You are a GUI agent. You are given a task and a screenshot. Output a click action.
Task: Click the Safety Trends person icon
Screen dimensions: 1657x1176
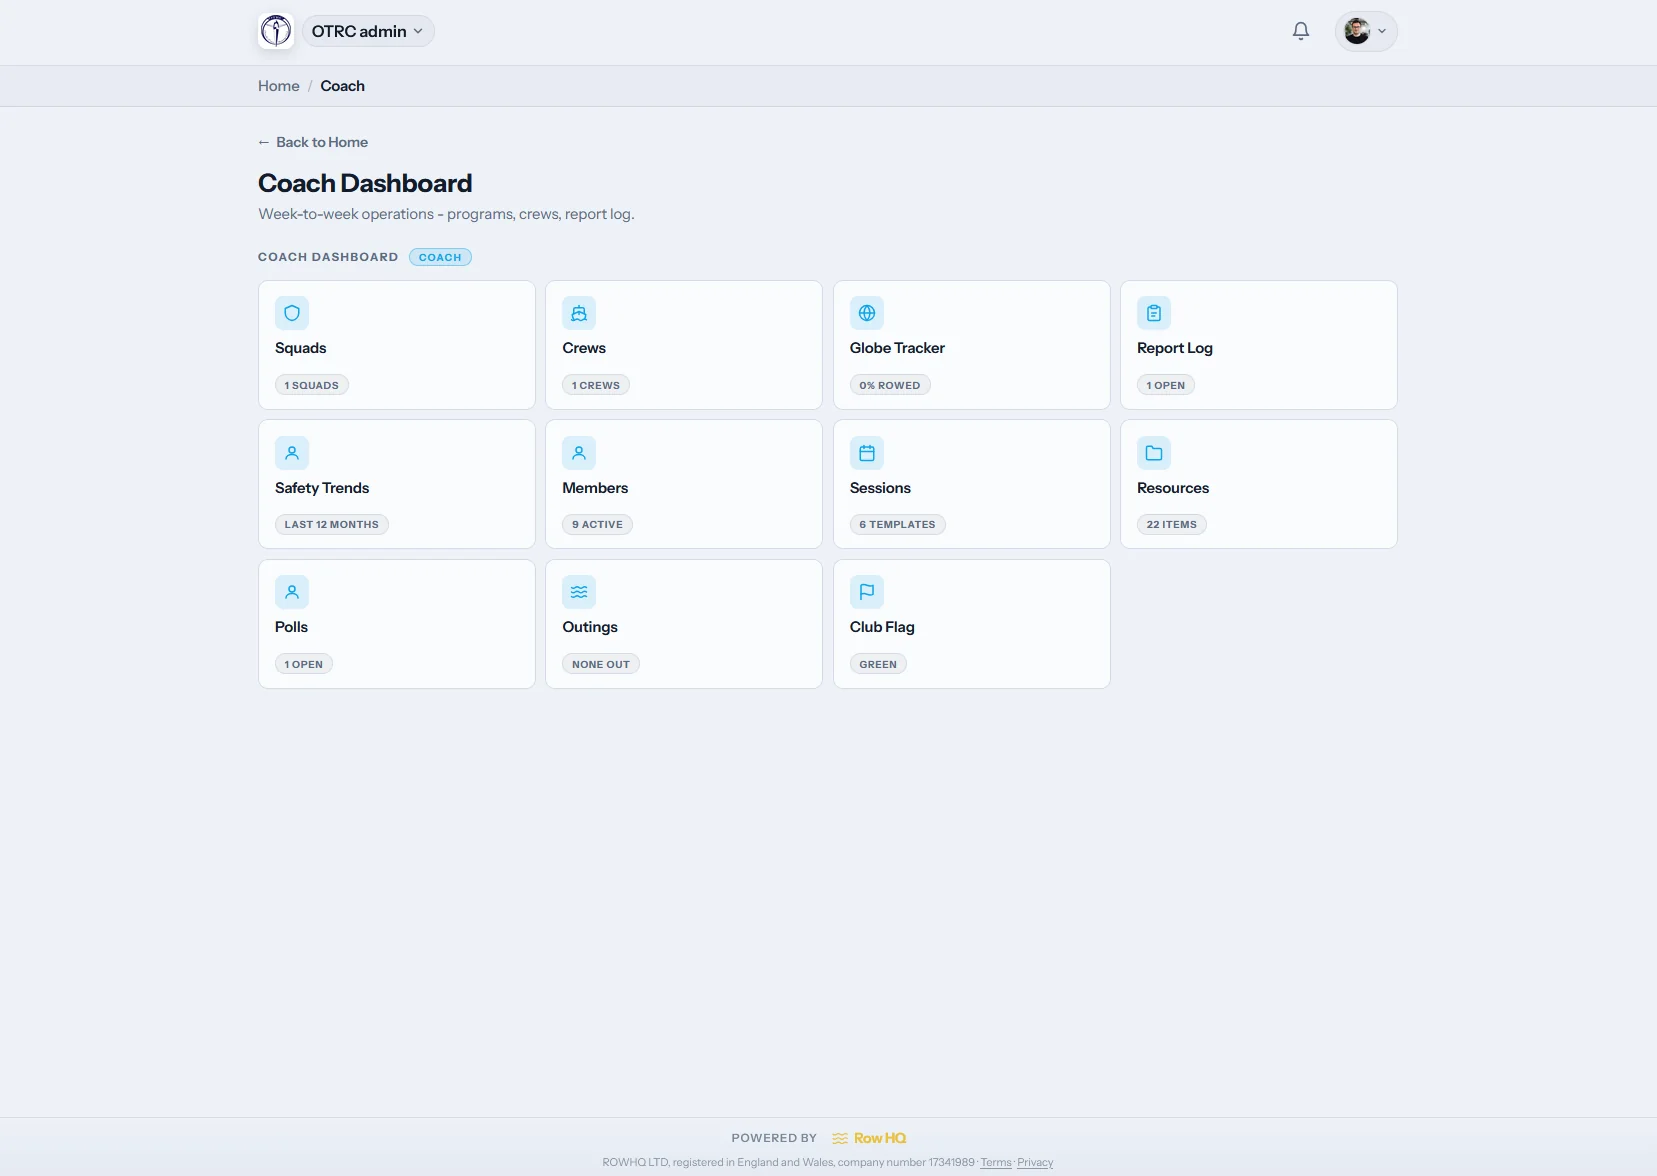point(292,453)
